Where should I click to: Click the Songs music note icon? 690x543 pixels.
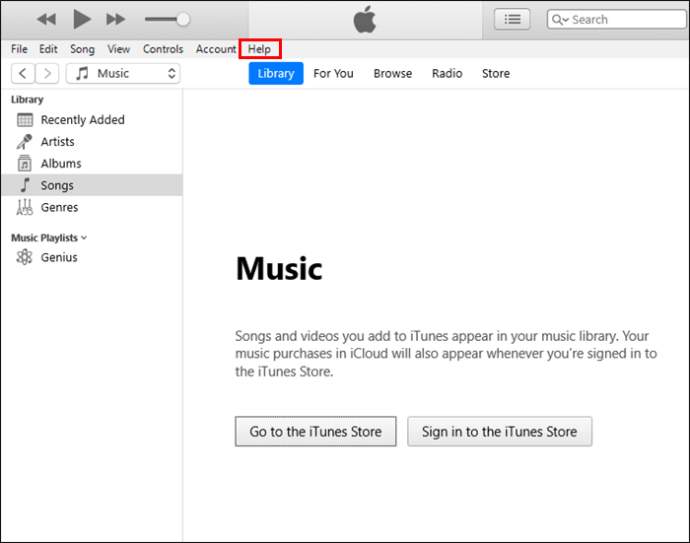coord(25,185)
